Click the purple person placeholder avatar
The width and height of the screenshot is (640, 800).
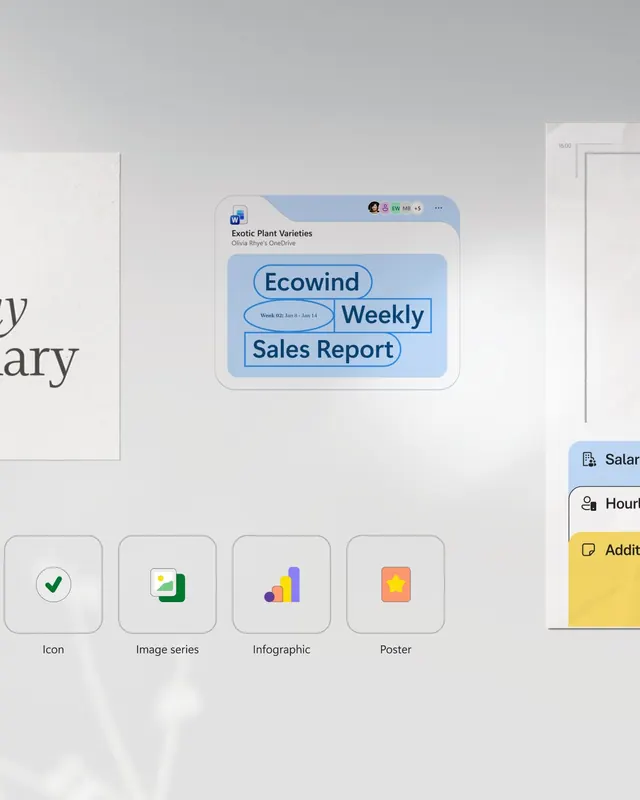(x=385, y=208)
